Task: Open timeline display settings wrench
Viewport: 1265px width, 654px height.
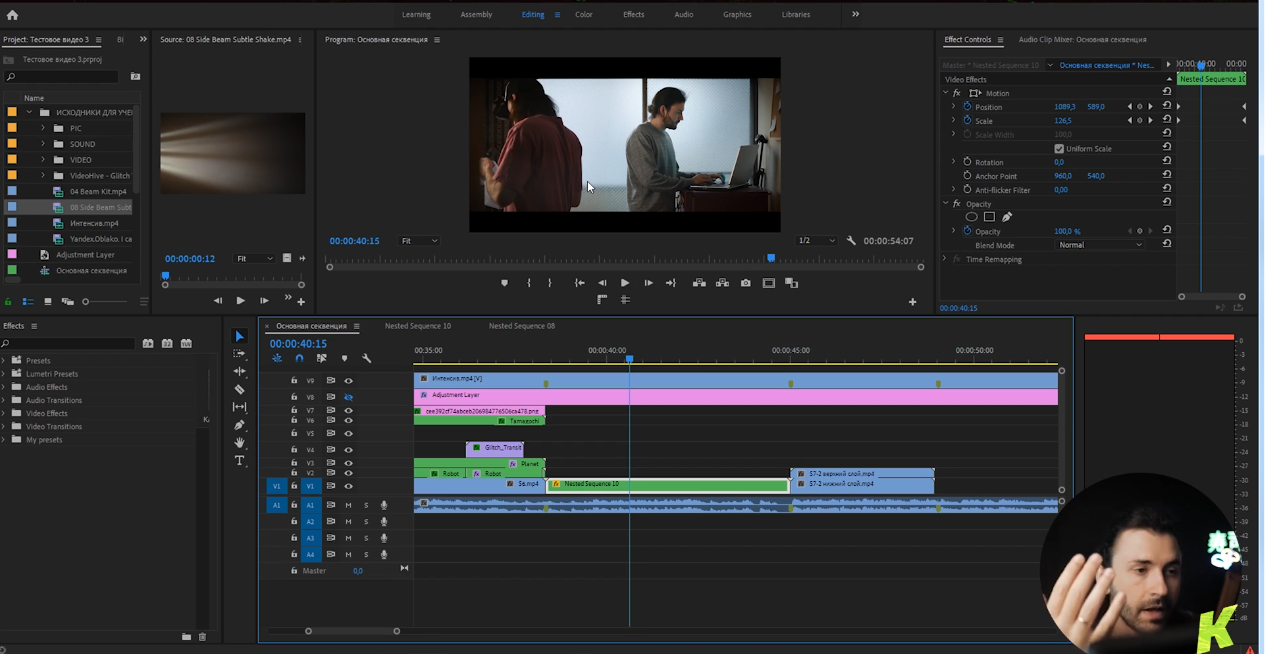Action: [x=366, y=358]
